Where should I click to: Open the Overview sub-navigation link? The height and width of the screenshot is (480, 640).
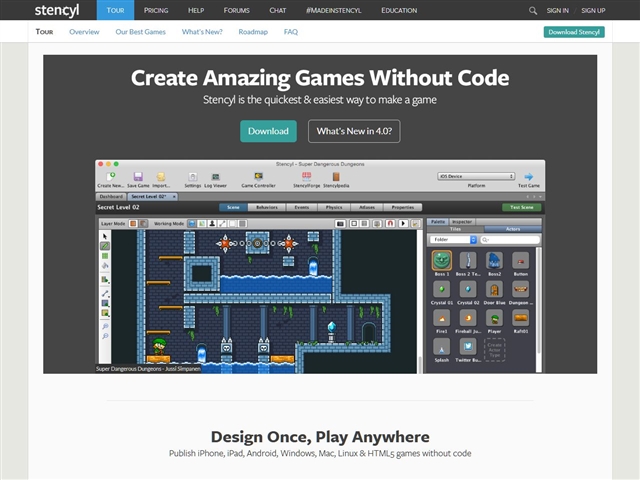[x=84, y=32]
